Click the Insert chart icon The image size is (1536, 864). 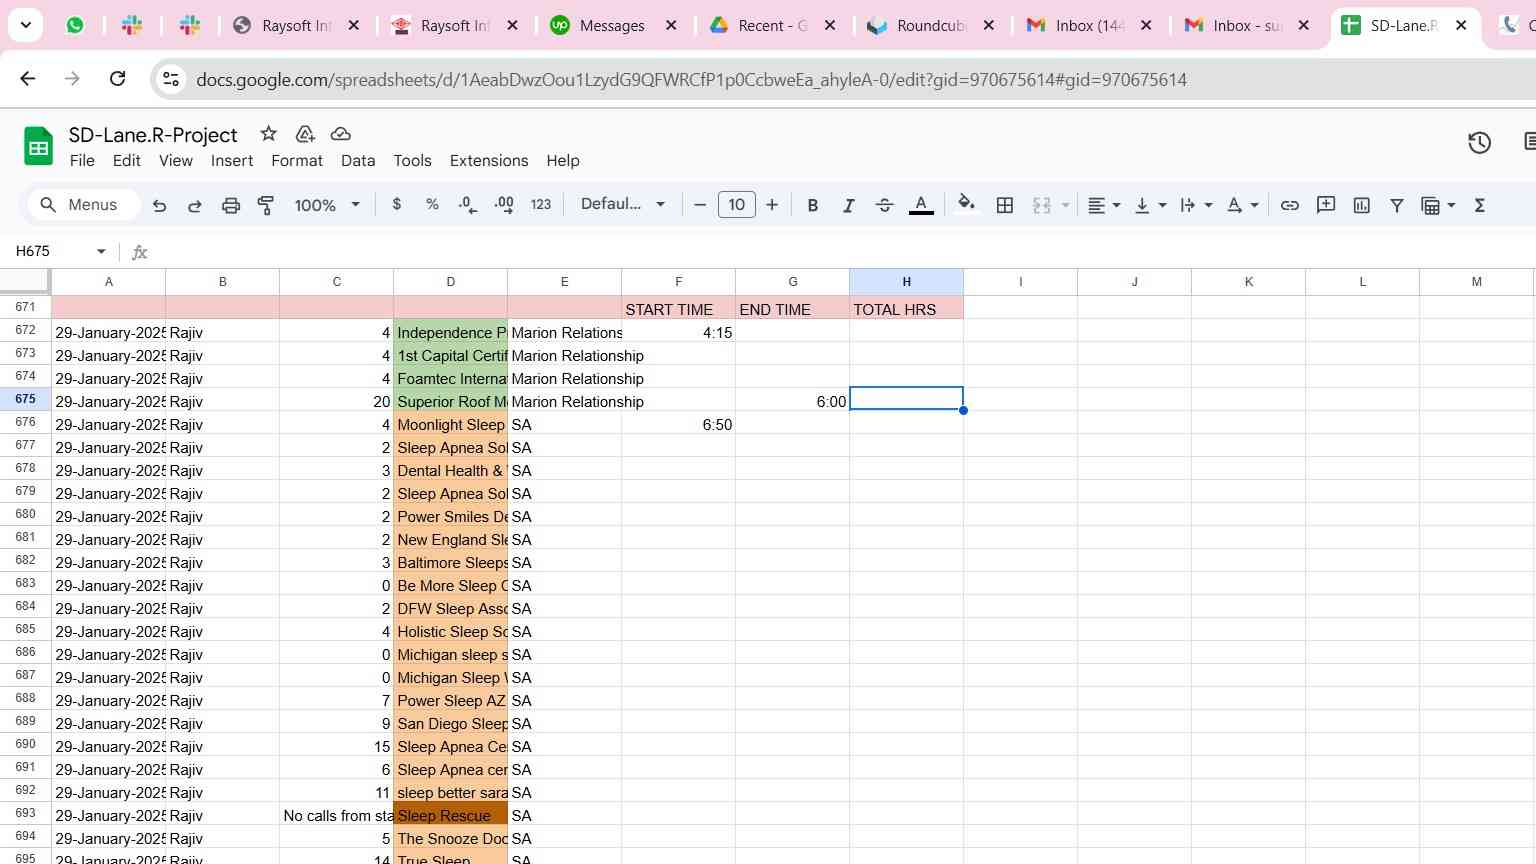point(1362,205)
